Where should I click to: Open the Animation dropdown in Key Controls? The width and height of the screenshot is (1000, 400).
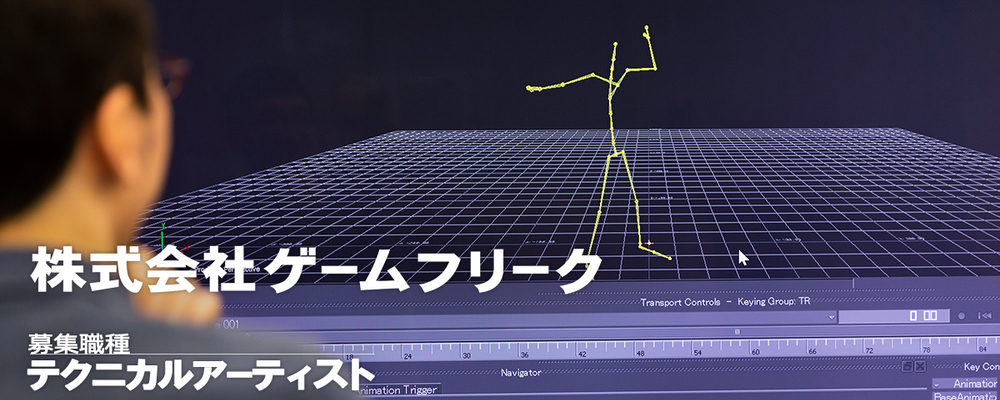coord(966,383)
